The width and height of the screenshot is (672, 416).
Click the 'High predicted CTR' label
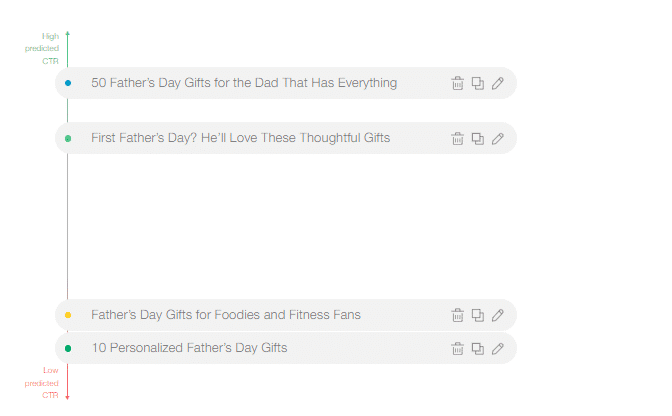click(x=42, y=48)
